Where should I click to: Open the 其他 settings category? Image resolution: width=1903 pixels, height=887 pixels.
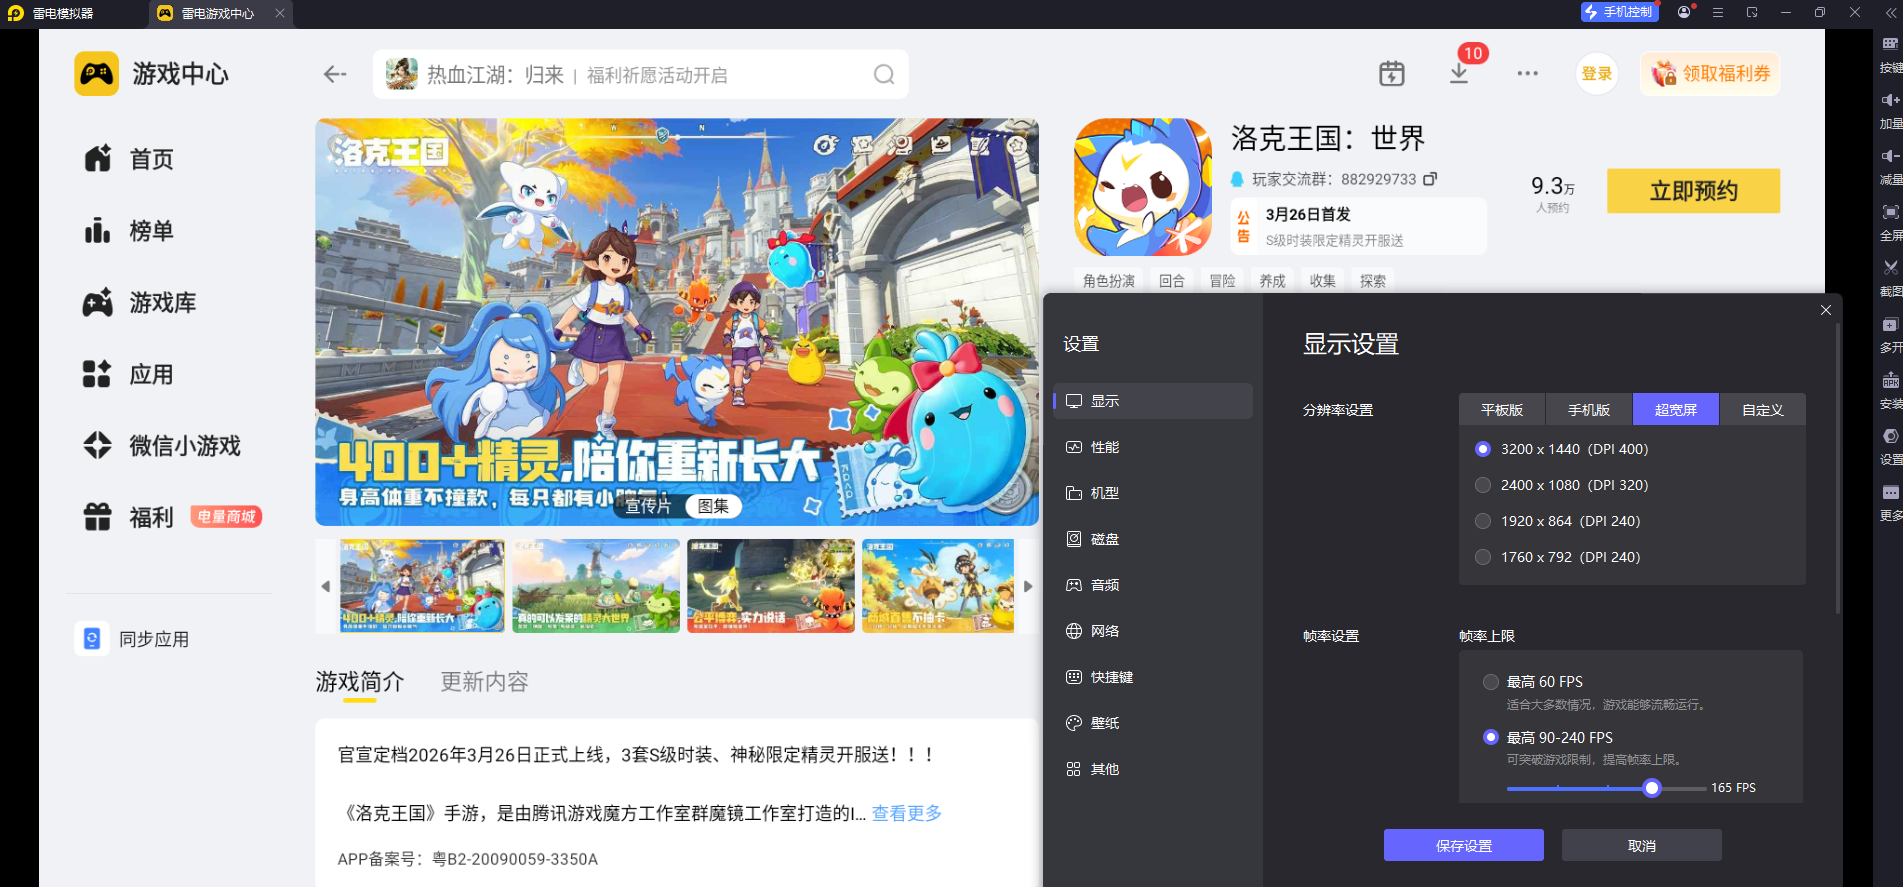(x=1153, y=769)
